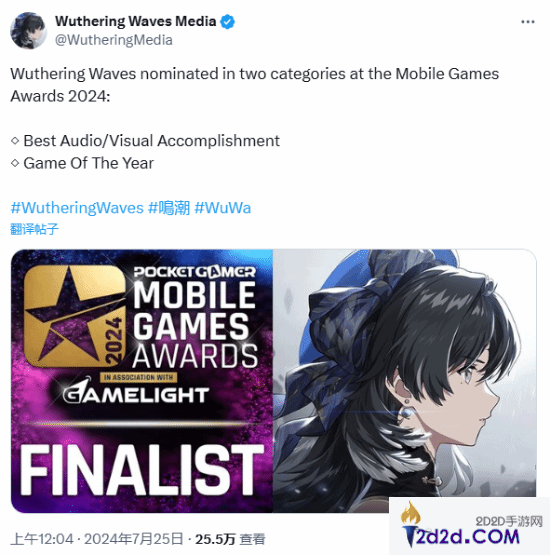The width and height of the screenshot is (550, 555).
Task: Open the Wuthering Waves Media display name
Action: pos(136,22)
